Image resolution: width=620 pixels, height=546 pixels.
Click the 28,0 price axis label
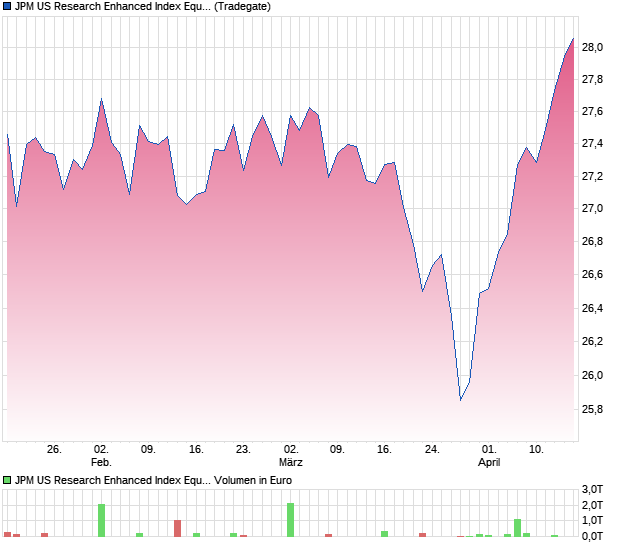coord(592,47)
